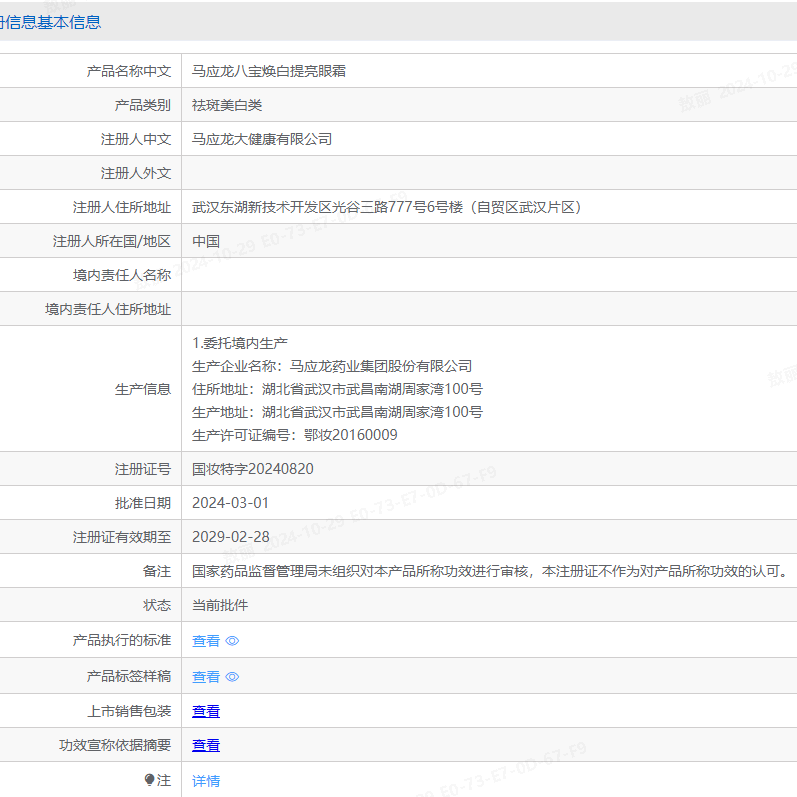
Task: Select expiry date 2029-02-28
Action: pyautogui.click(x=231, y=537)
